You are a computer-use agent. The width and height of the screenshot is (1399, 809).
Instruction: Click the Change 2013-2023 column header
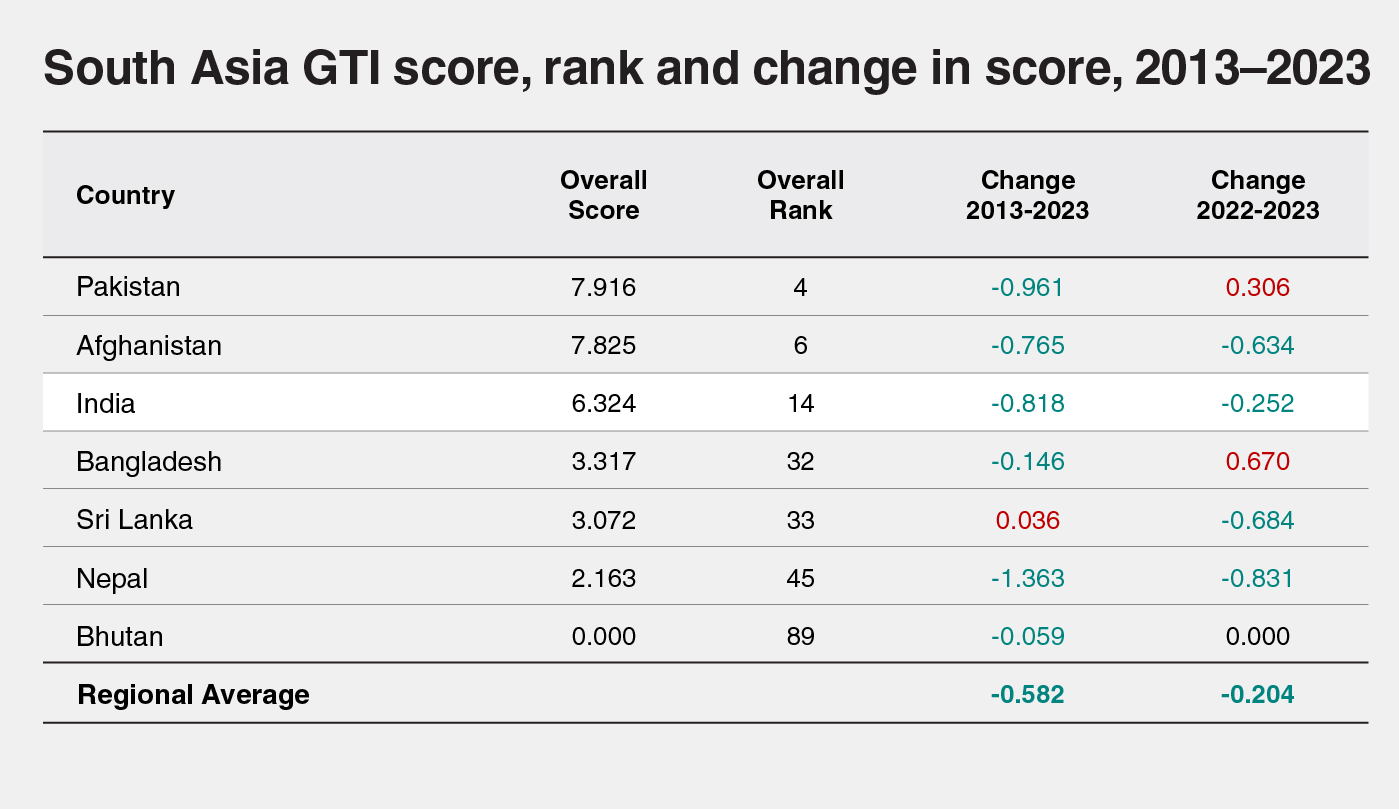pos(1027,195)
